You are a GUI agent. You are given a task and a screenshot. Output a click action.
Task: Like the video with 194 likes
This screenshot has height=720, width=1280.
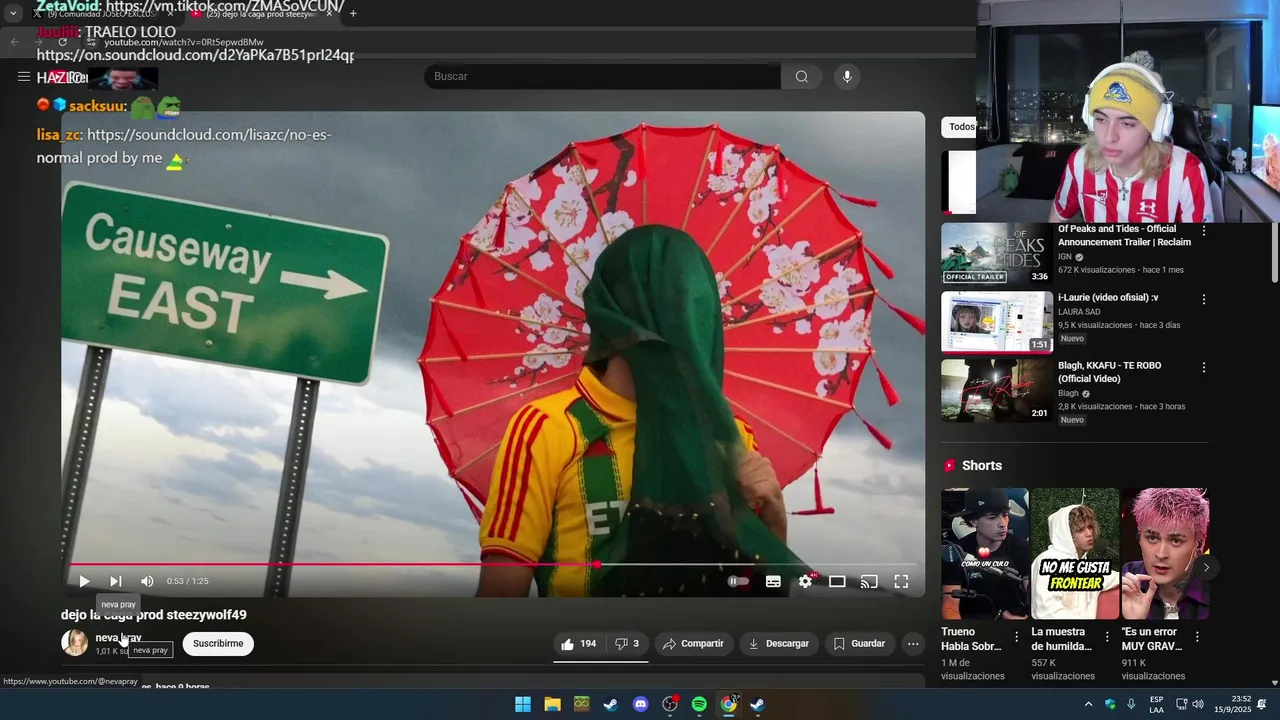pyautogui.click(x=579, y=644)
